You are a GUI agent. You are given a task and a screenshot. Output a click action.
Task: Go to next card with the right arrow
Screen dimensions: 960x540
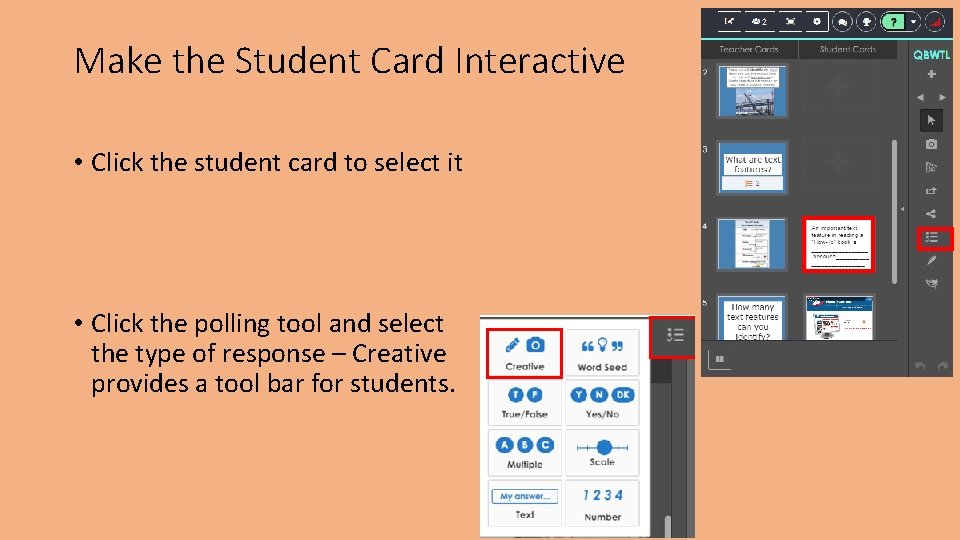pyautogui.click(x=942, y=97)
